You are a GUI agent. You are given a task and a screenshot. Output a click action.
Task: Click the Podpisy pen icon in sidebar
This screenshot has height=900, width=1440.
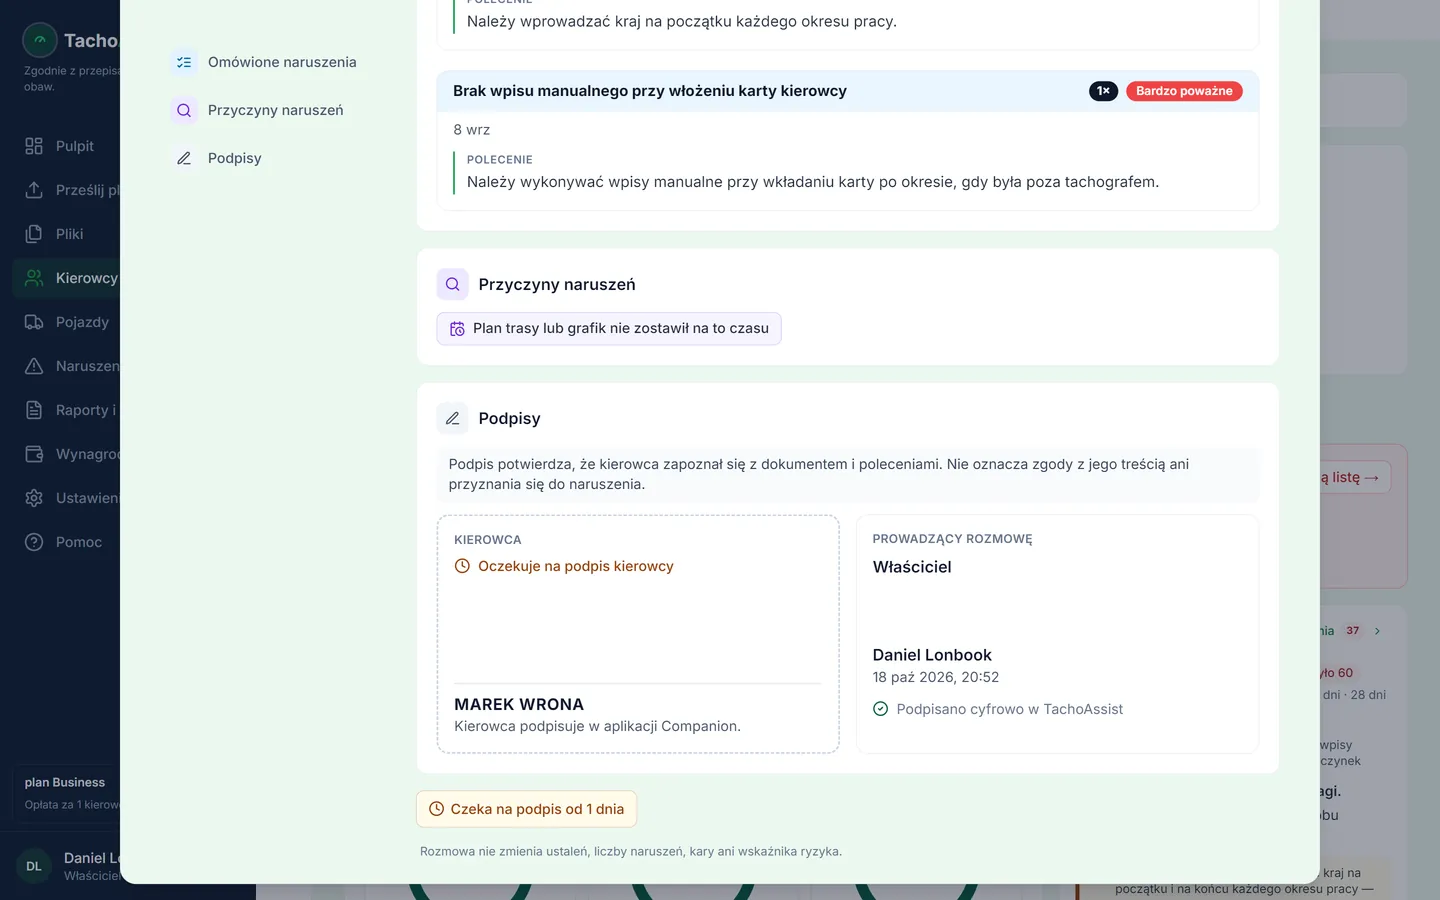[184, 158]
